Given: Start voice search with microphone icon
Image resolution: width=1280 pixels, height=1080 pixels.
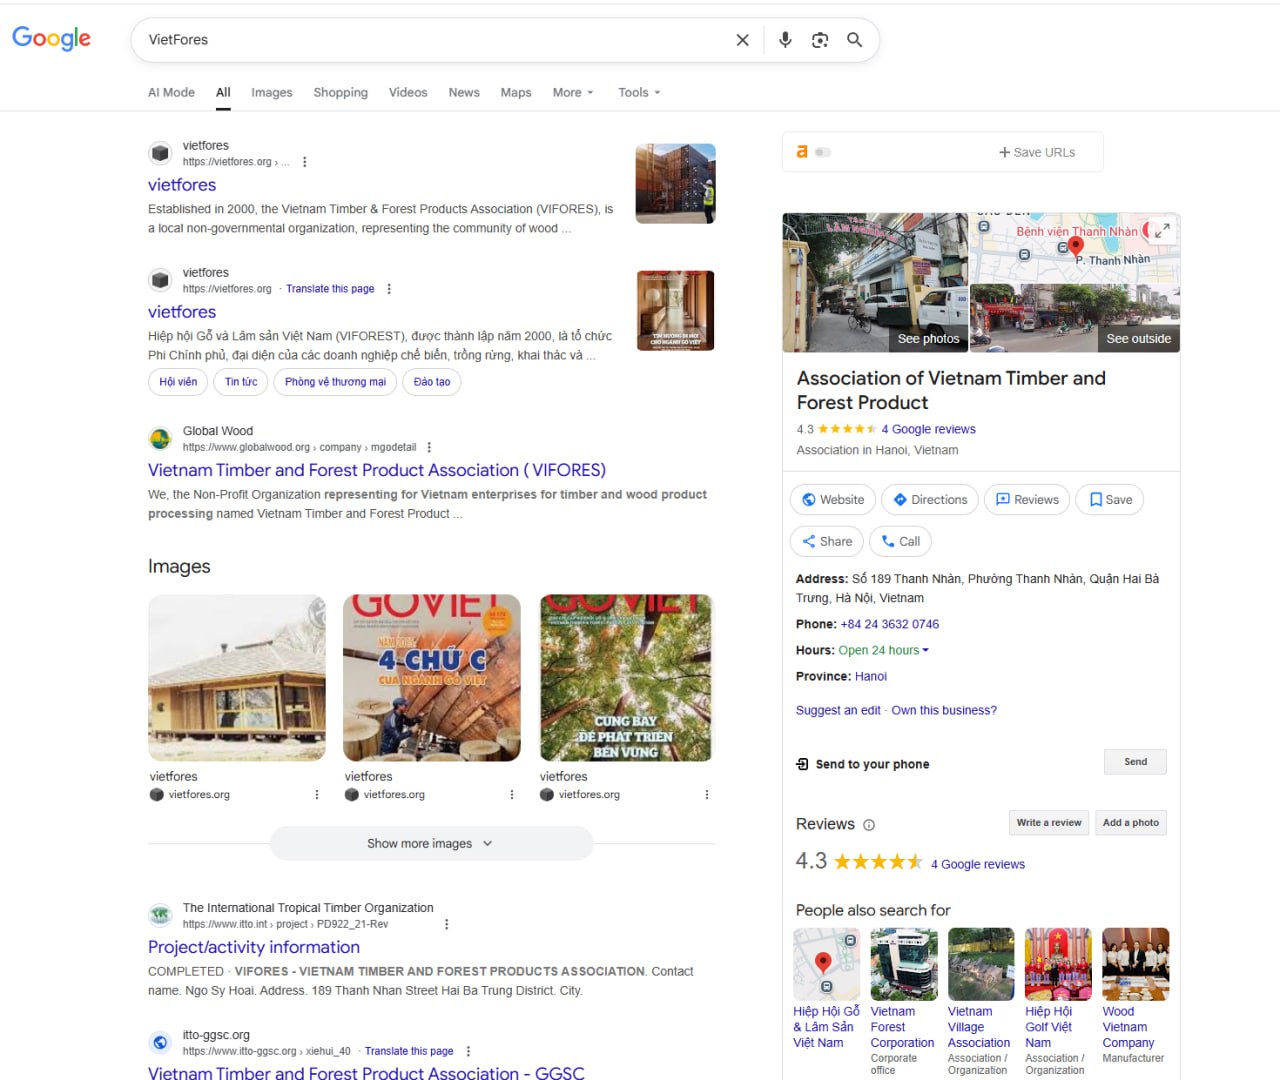Looking at the screenshot, I should pyautogui.click(x=785, y=40).
